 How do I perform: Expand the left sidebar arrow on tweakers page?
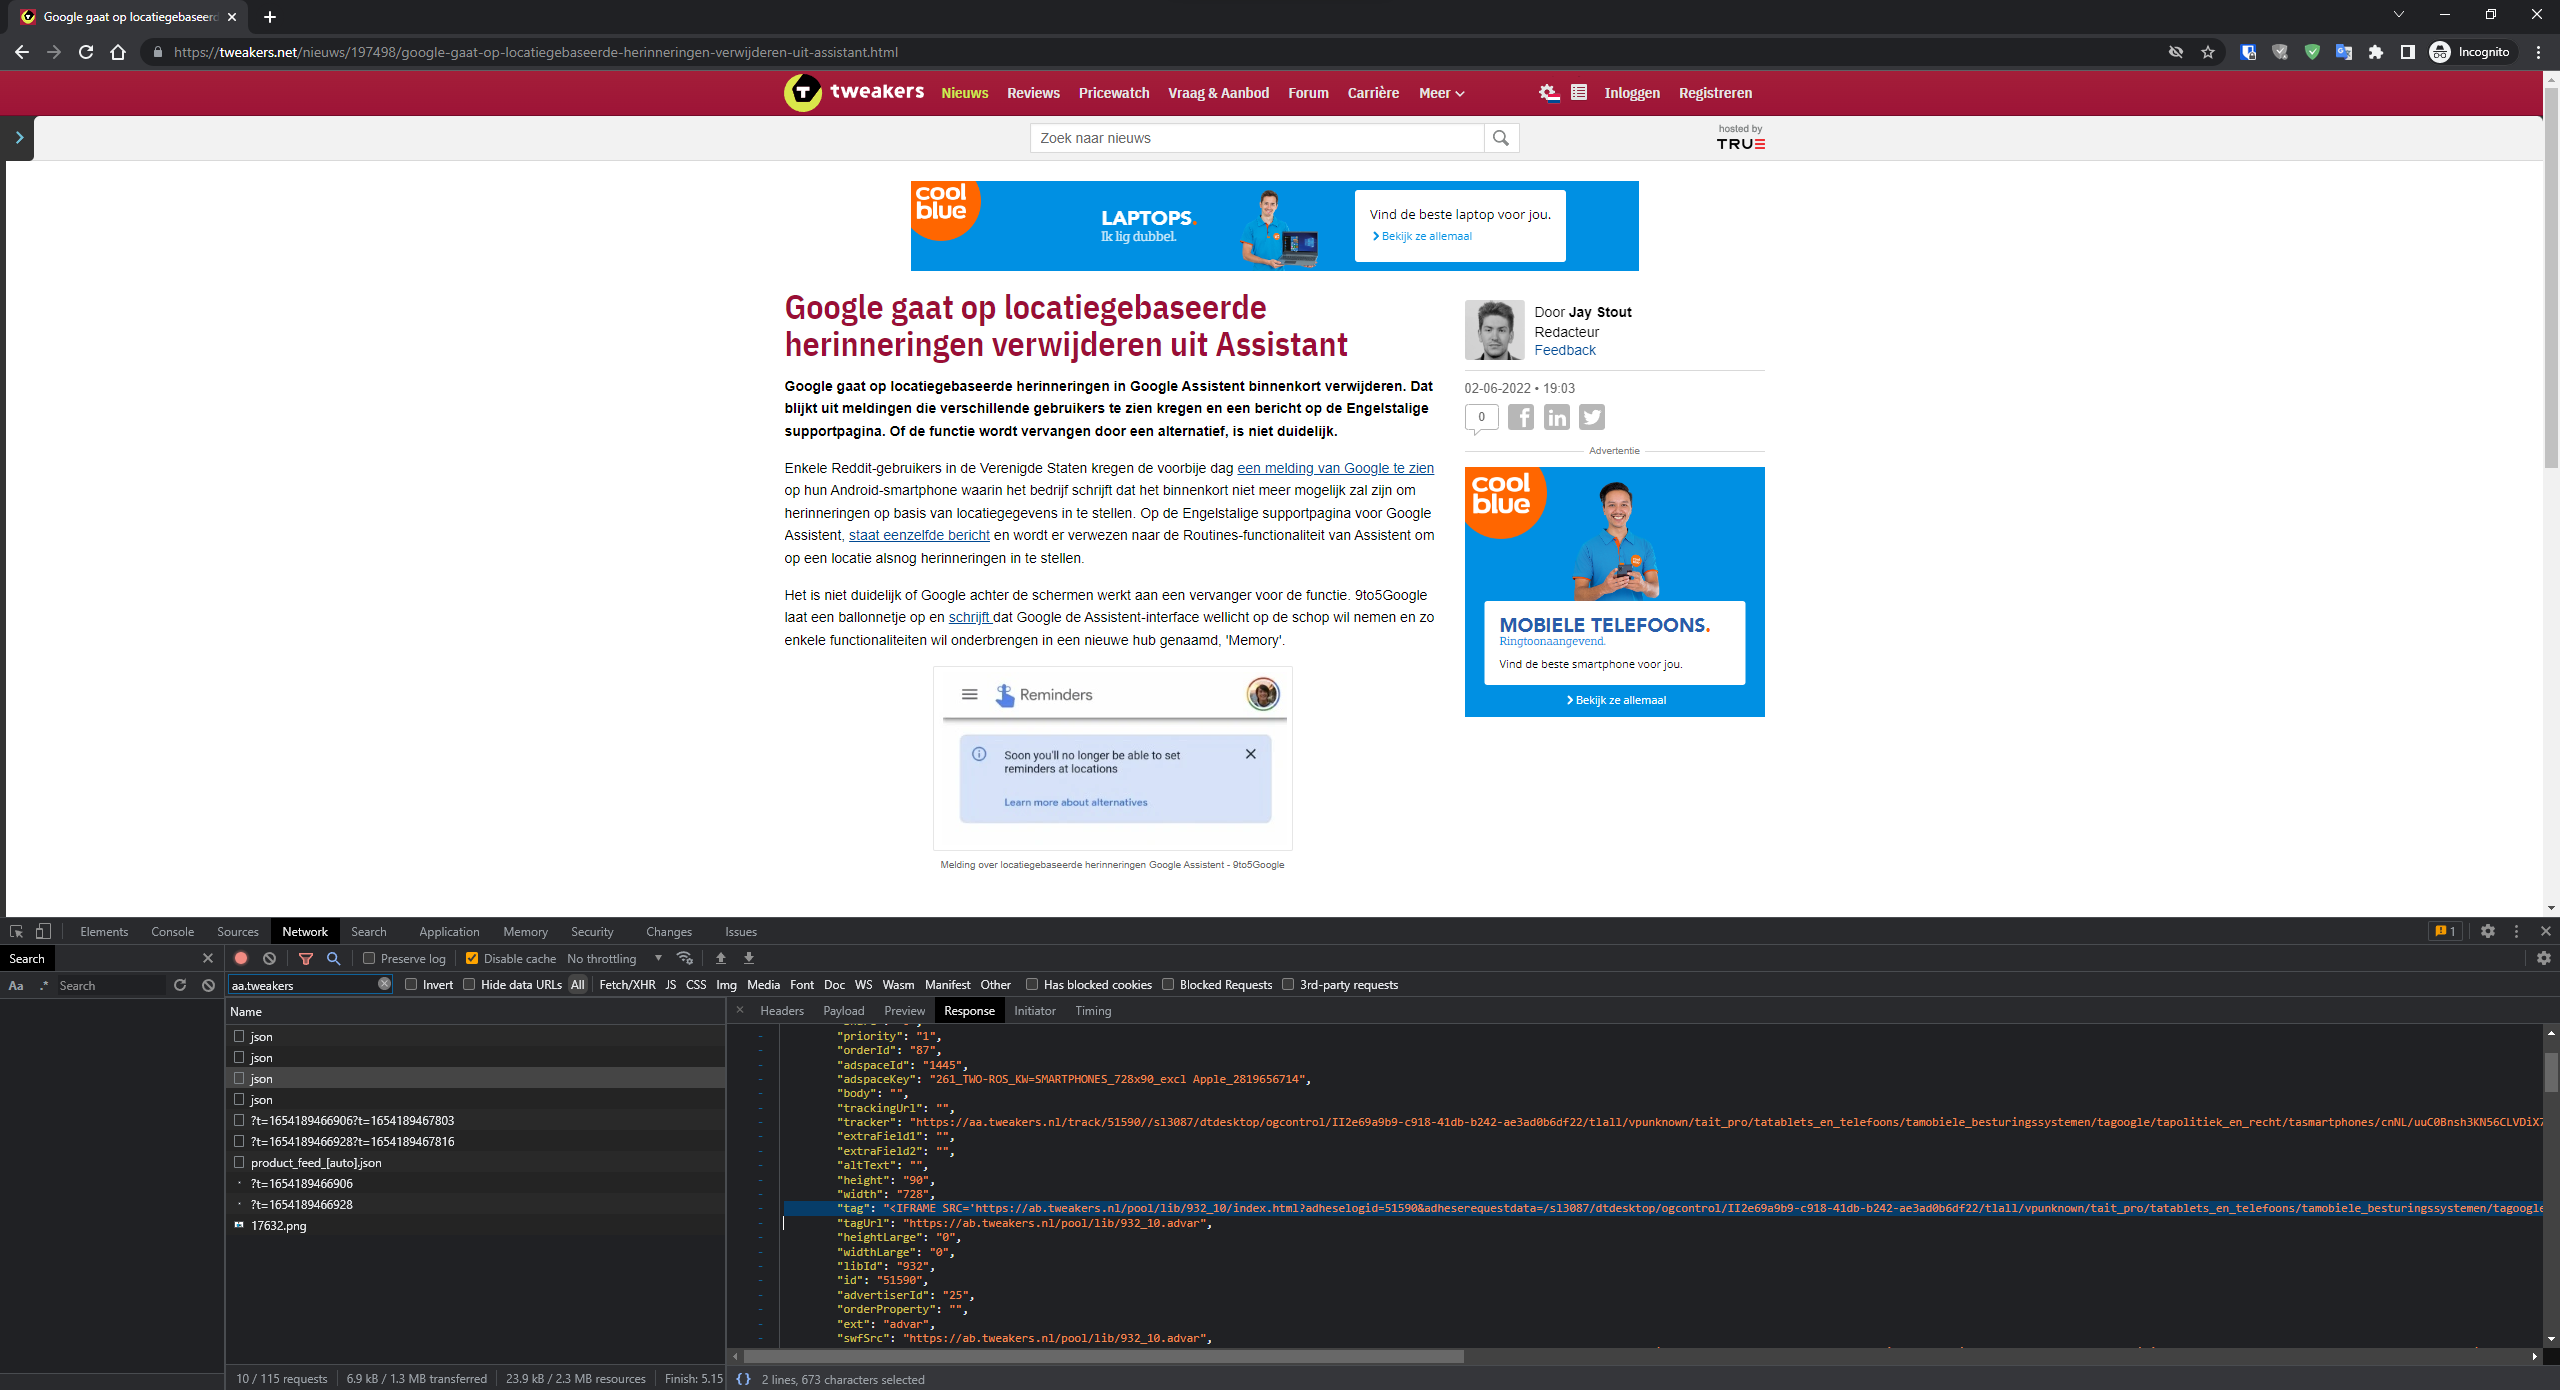pyautogui.click(x=18, y=138)
